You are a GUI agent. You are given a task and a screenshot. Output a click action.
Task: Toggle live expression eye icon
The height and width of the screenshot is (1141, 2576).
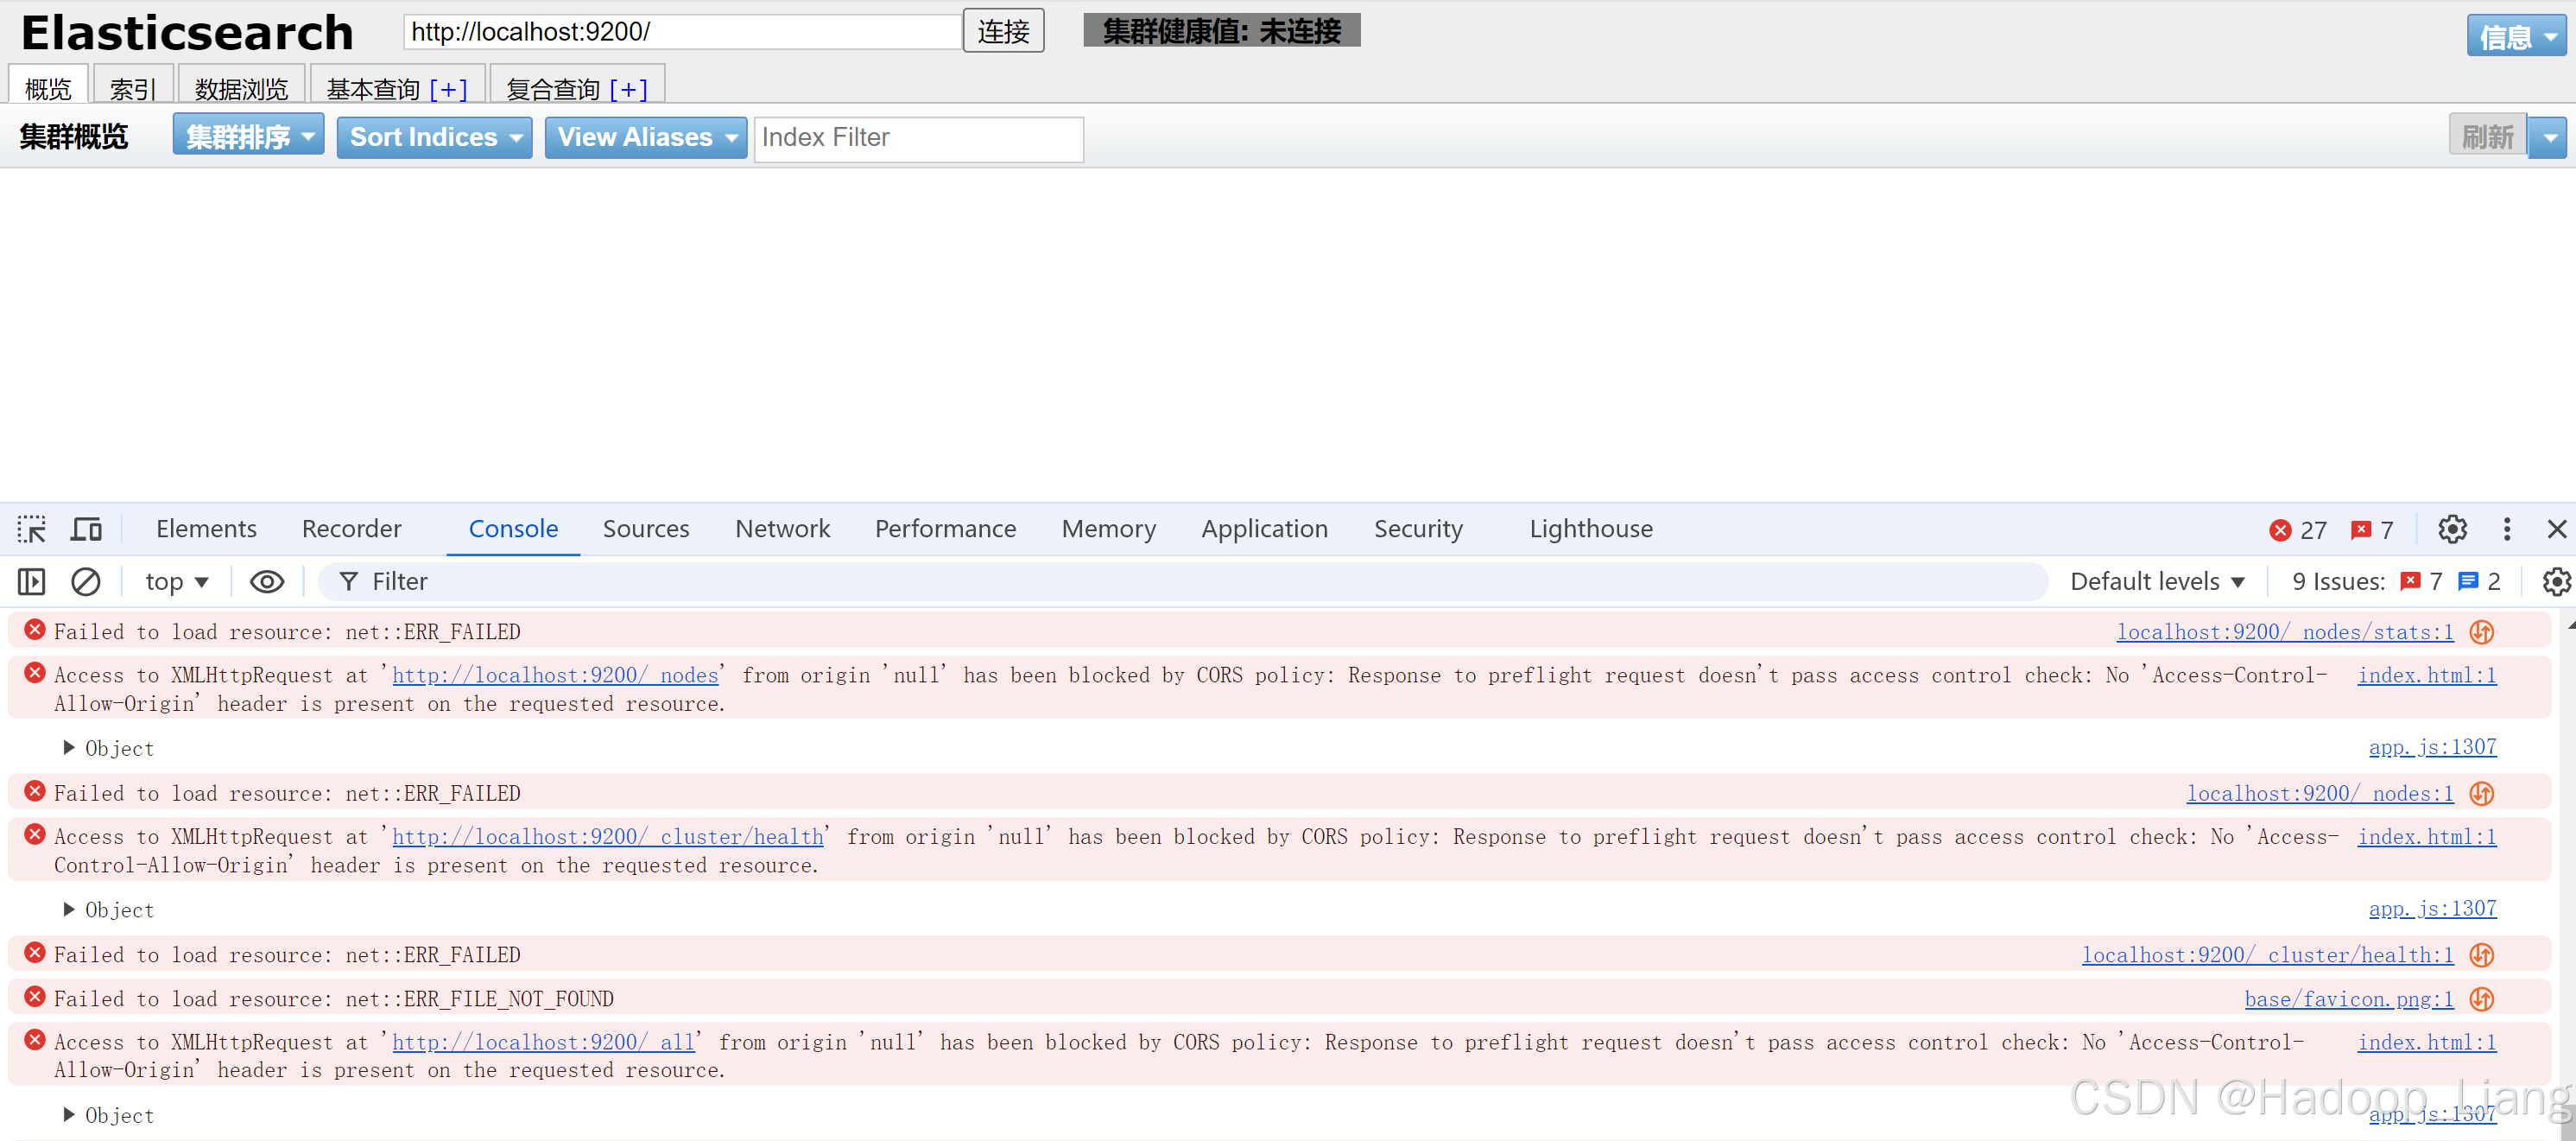pos(266,581)
